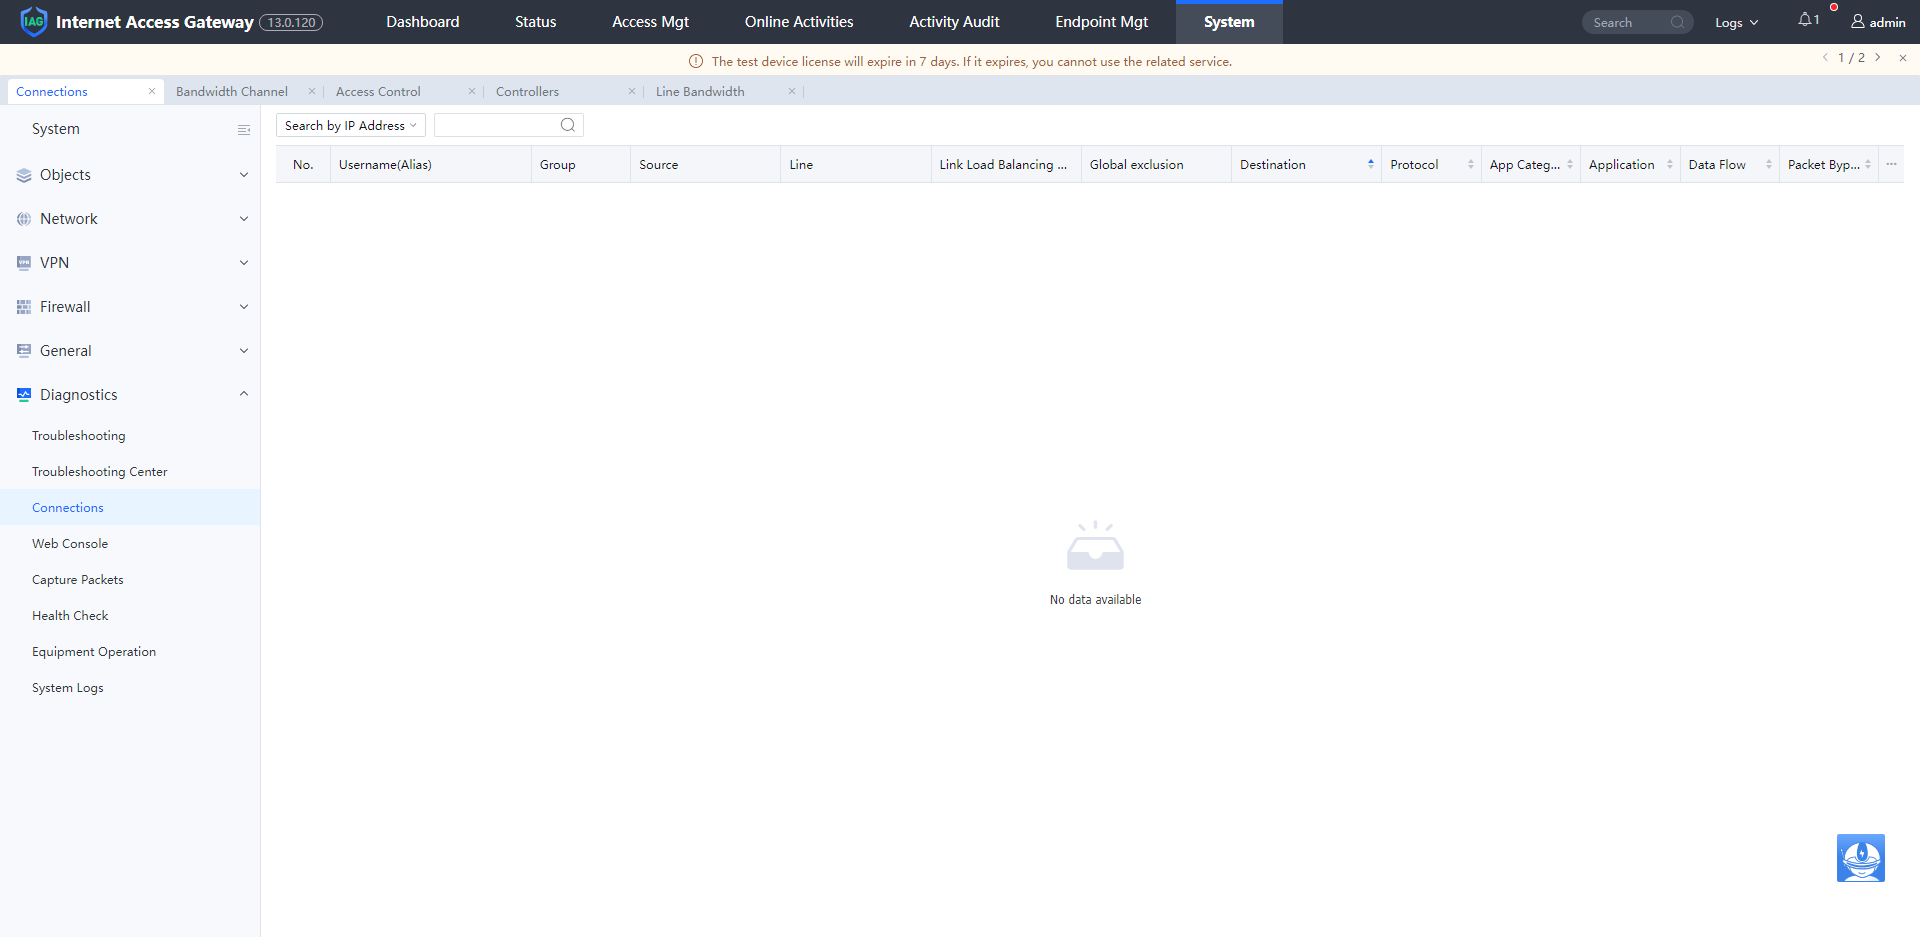Click the connections search input field
This screenshot has height=937, width=1920.
(x=496, y=125)
